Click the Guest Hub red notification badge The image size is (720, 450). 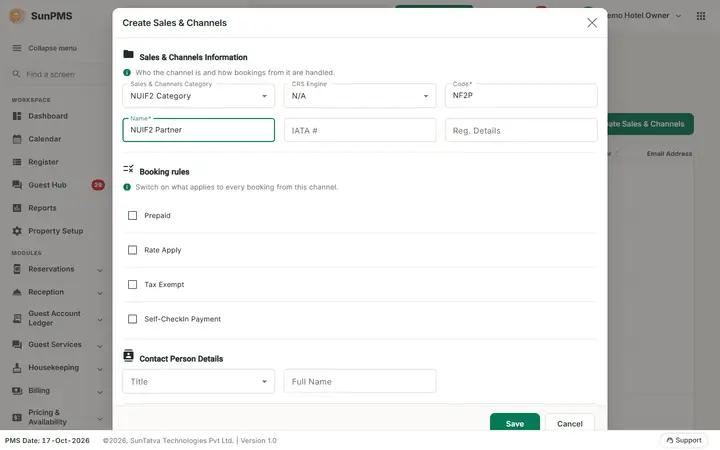(98, 185)
